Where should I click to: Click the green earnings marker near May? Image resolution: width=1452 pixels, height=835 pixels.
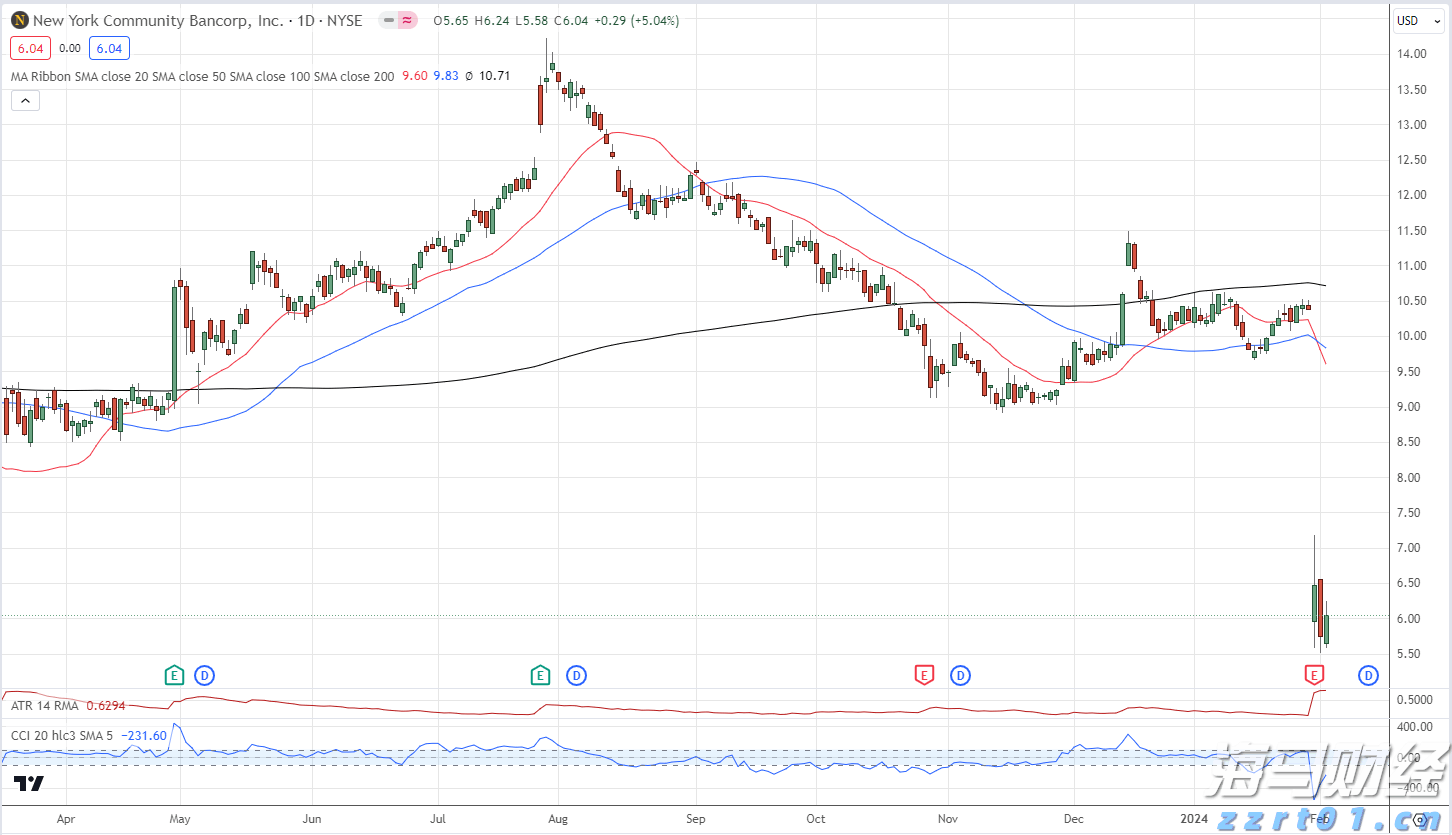[174, 675]
